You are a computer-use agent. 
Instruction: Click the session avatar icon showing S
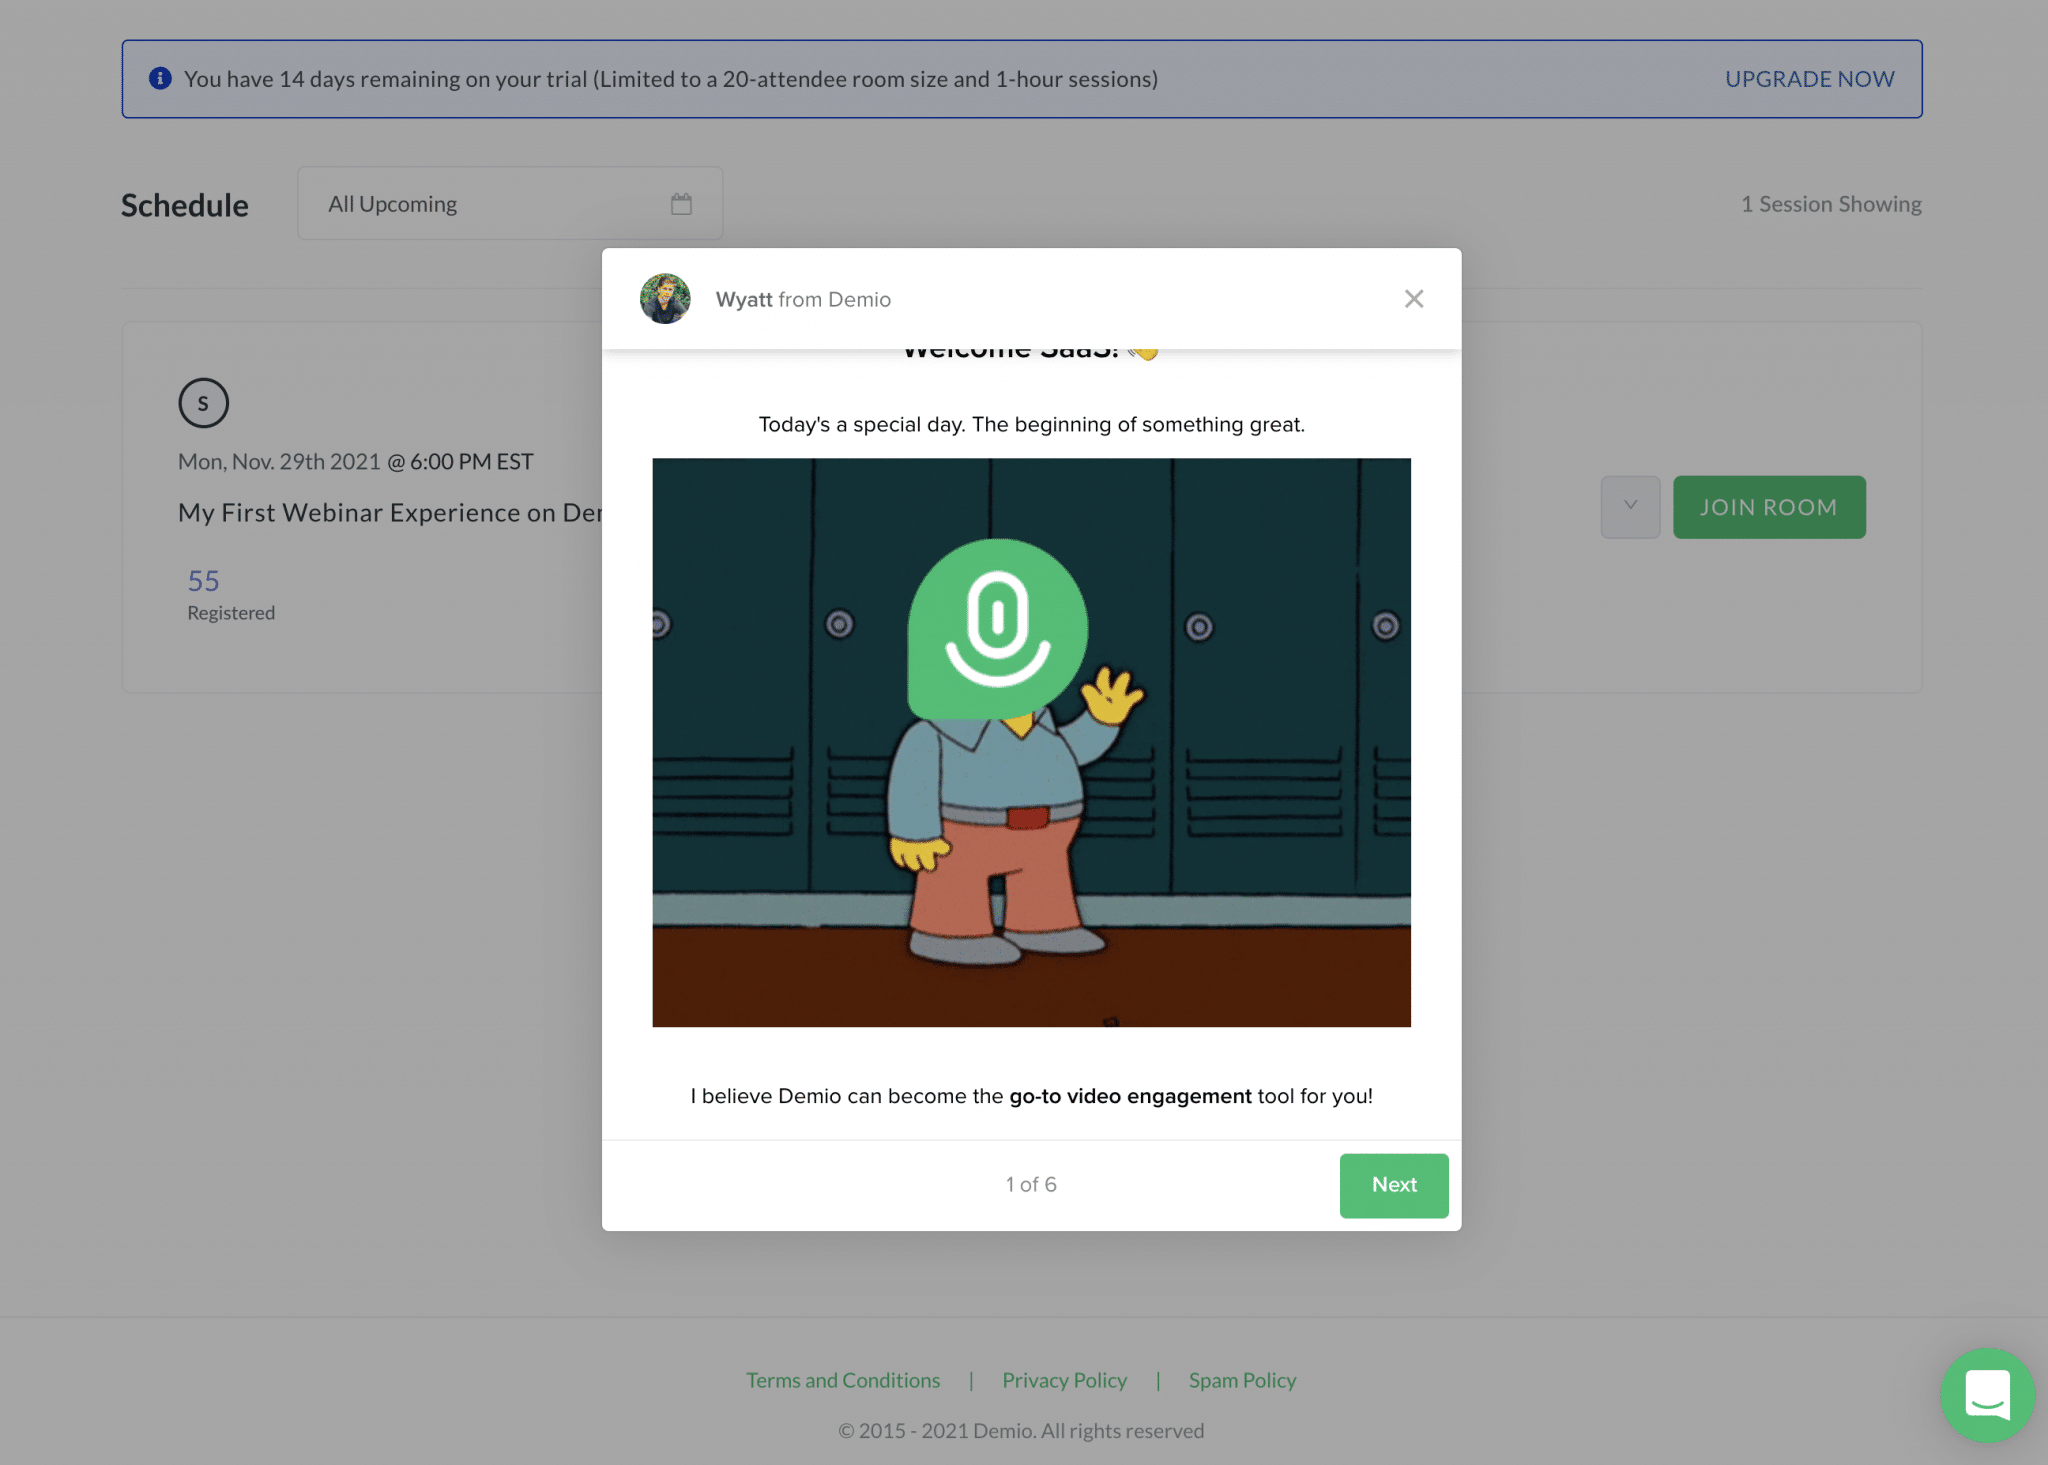[x=203, y=403]
